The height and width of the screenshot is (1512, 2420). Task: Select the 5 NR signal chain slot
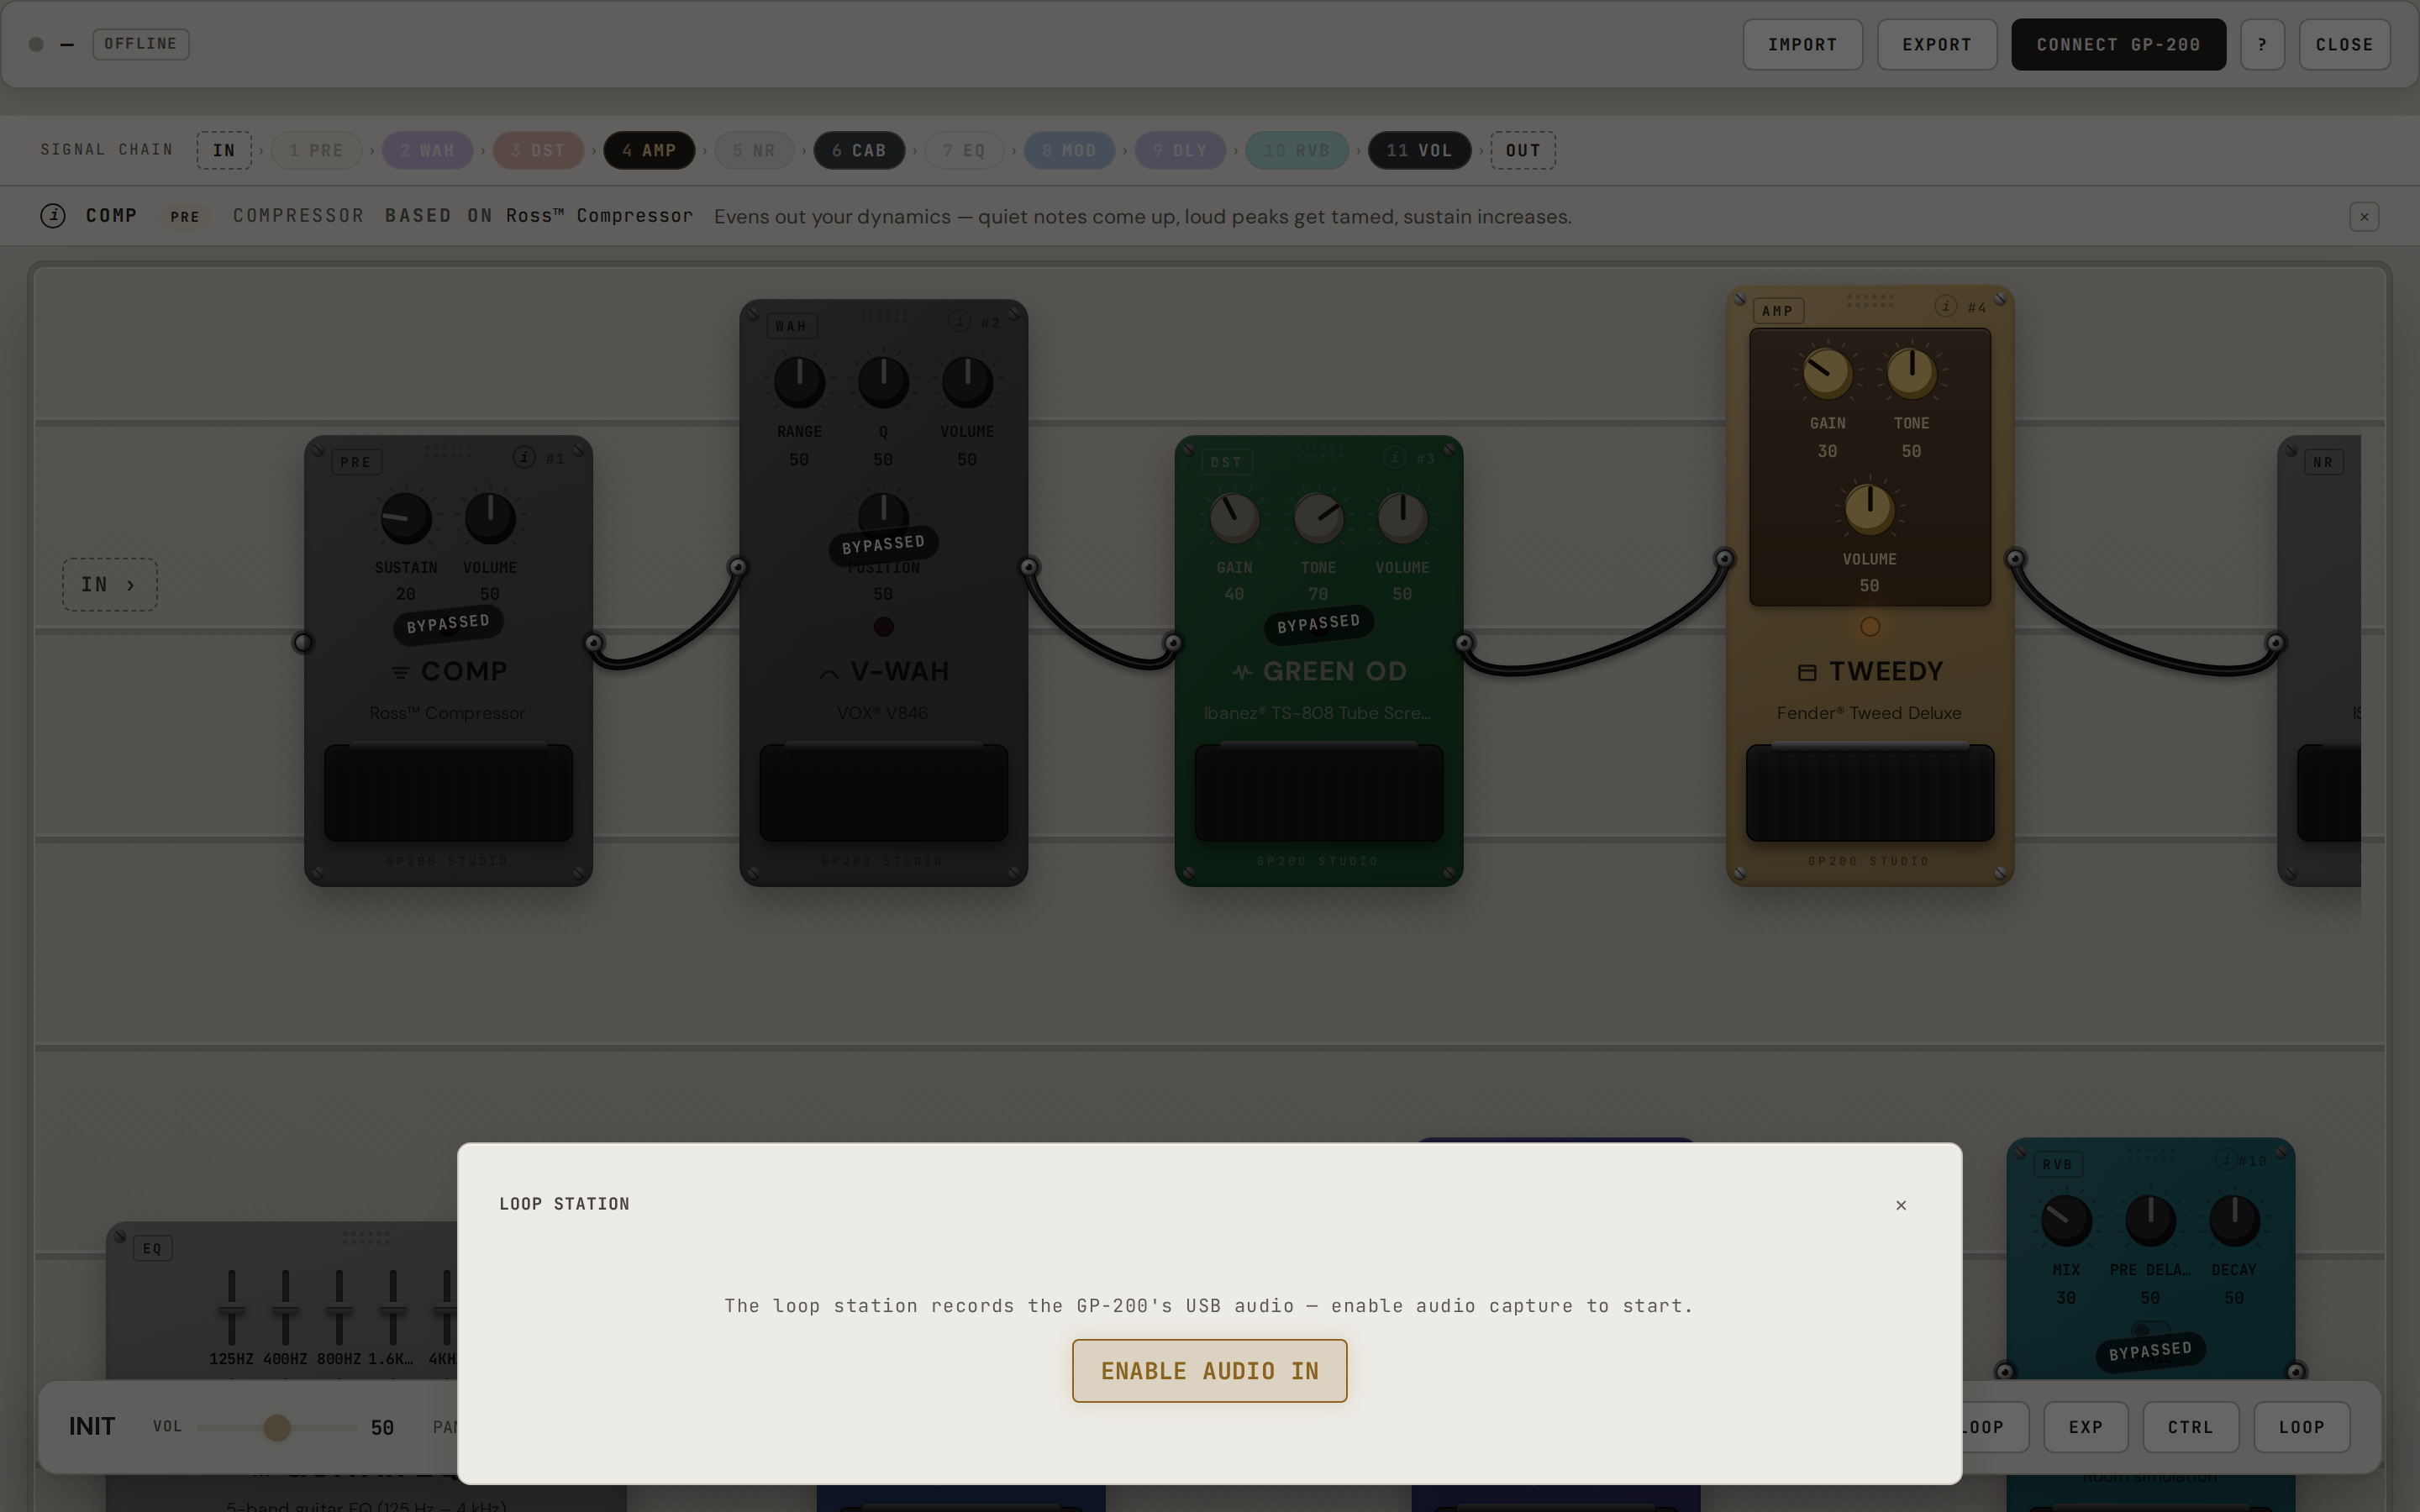(754, 150)
